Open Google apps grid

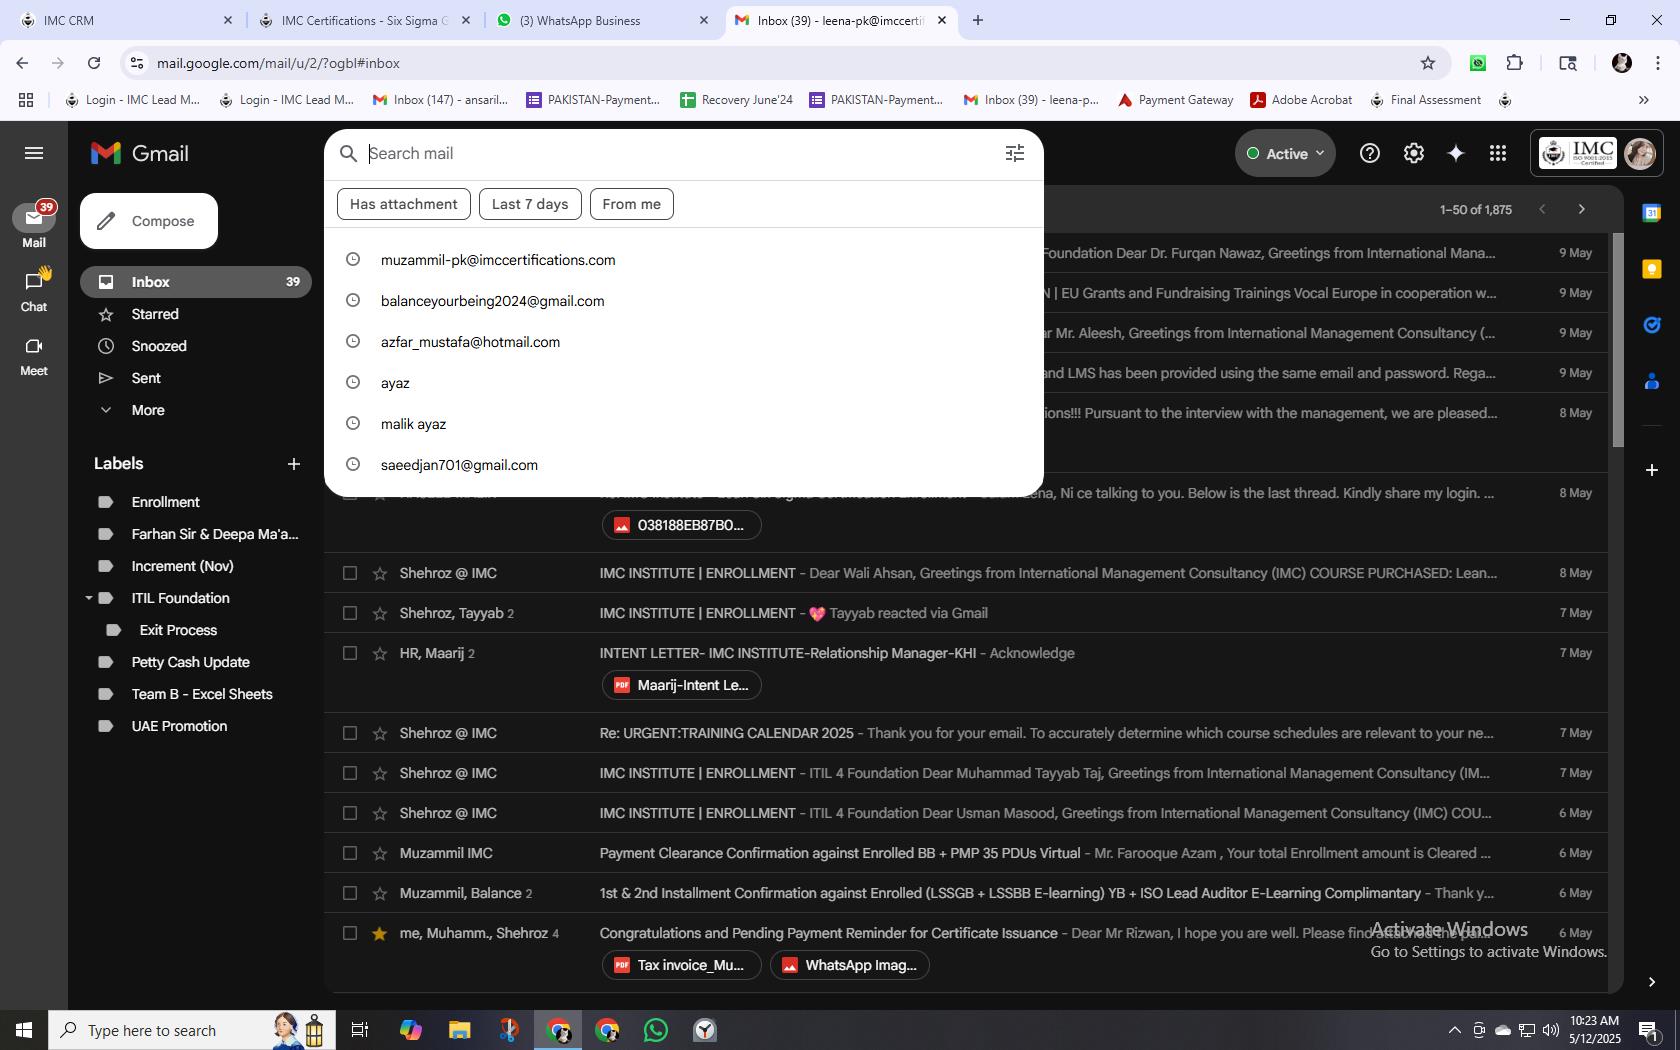(x=1497, y=153)
